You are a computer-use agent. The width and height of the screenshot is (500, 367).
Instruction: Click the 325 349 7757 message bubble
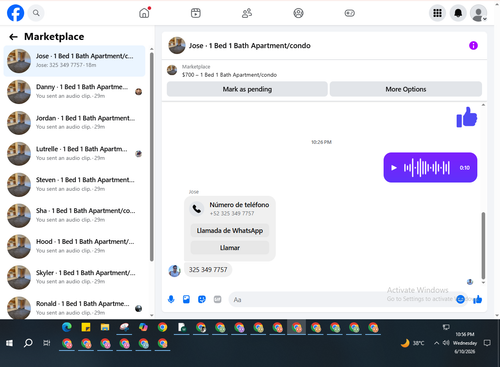[208, 270]
